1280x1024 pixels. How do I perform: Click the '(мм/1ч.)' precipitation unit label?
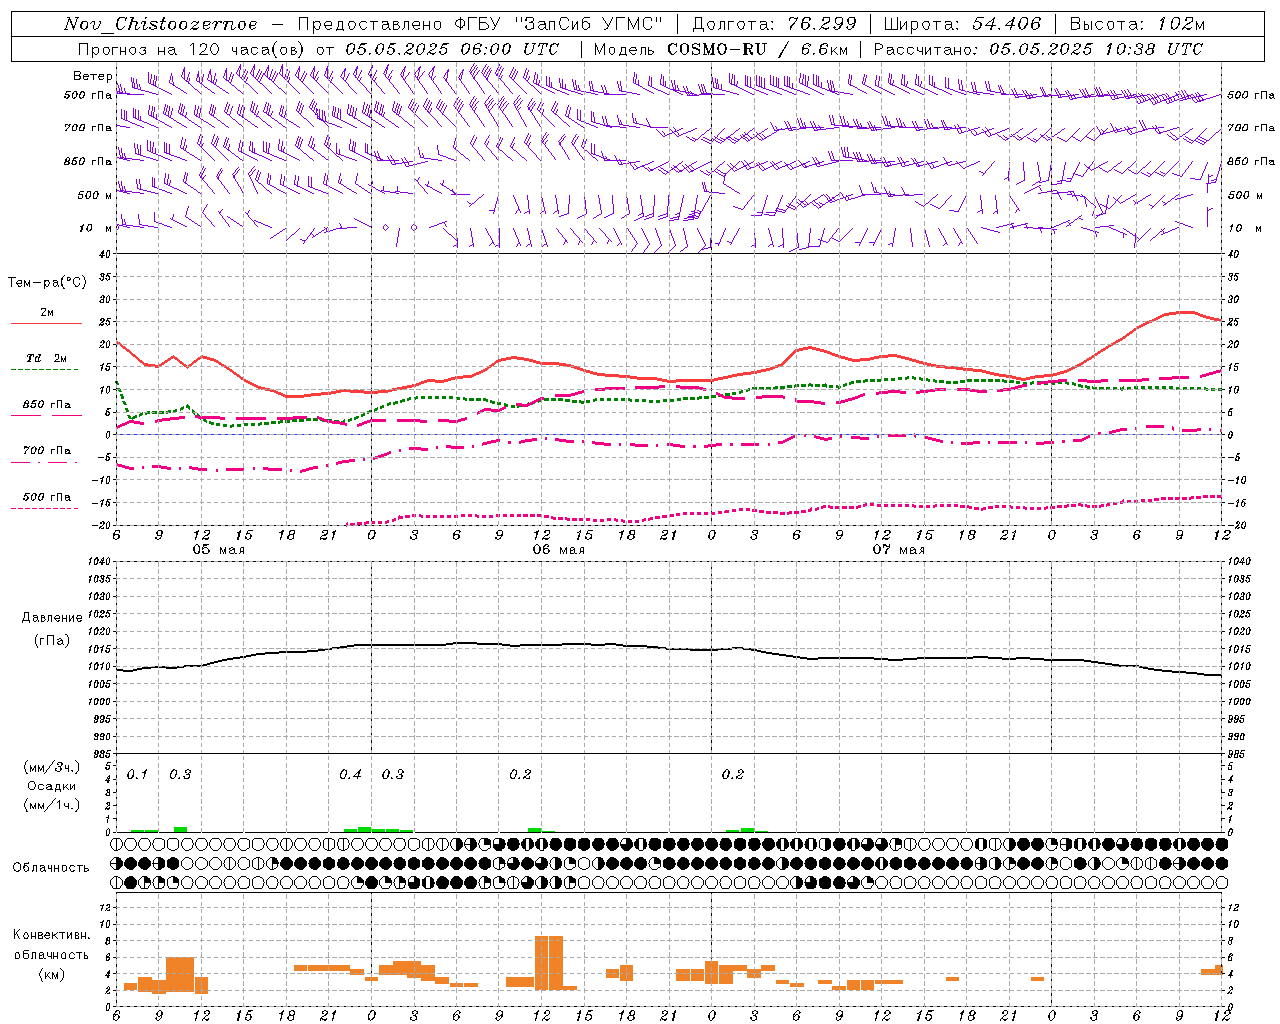click(52, 805)
